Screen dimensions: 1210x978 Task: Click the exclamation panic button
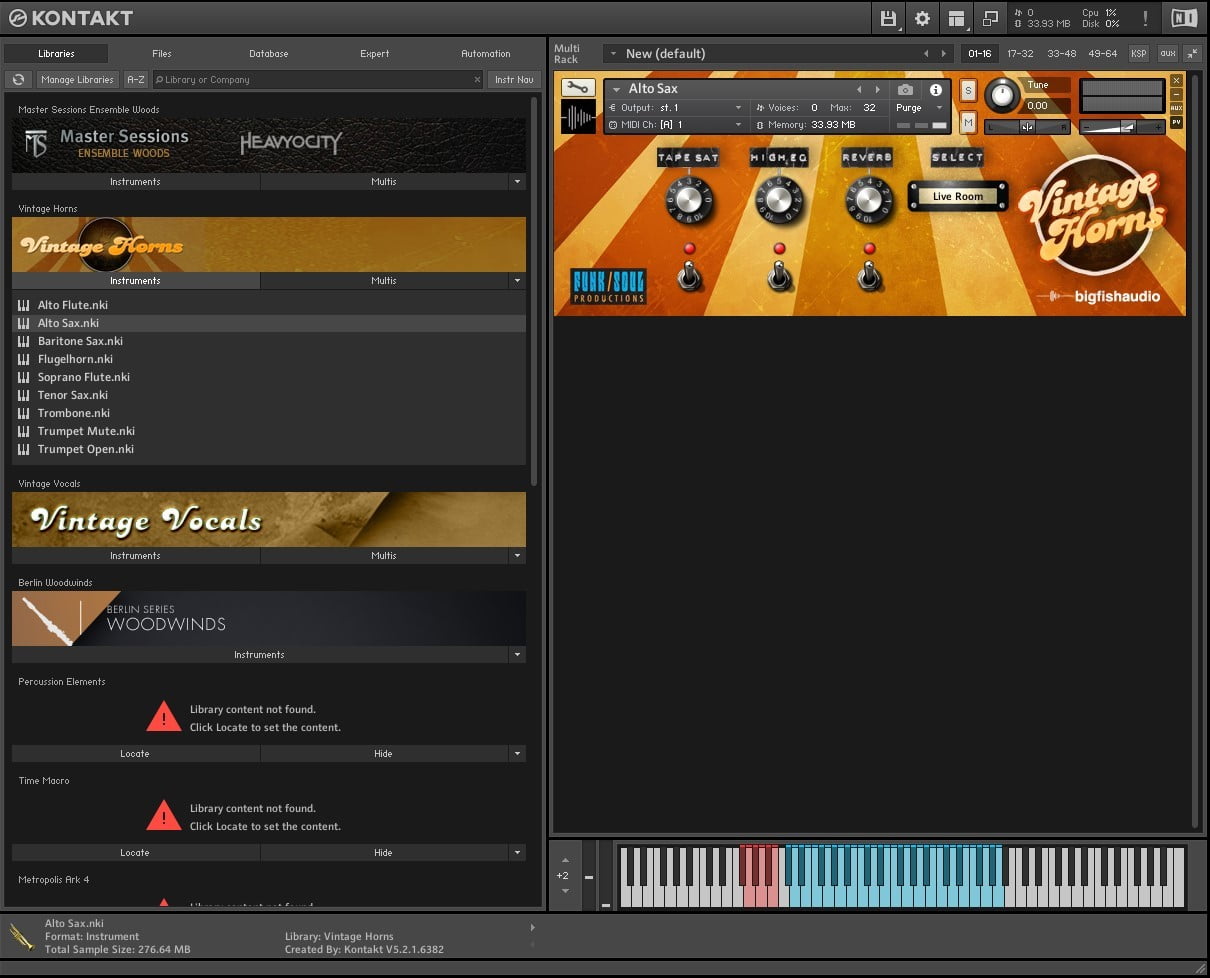(x=1145, y=18)
